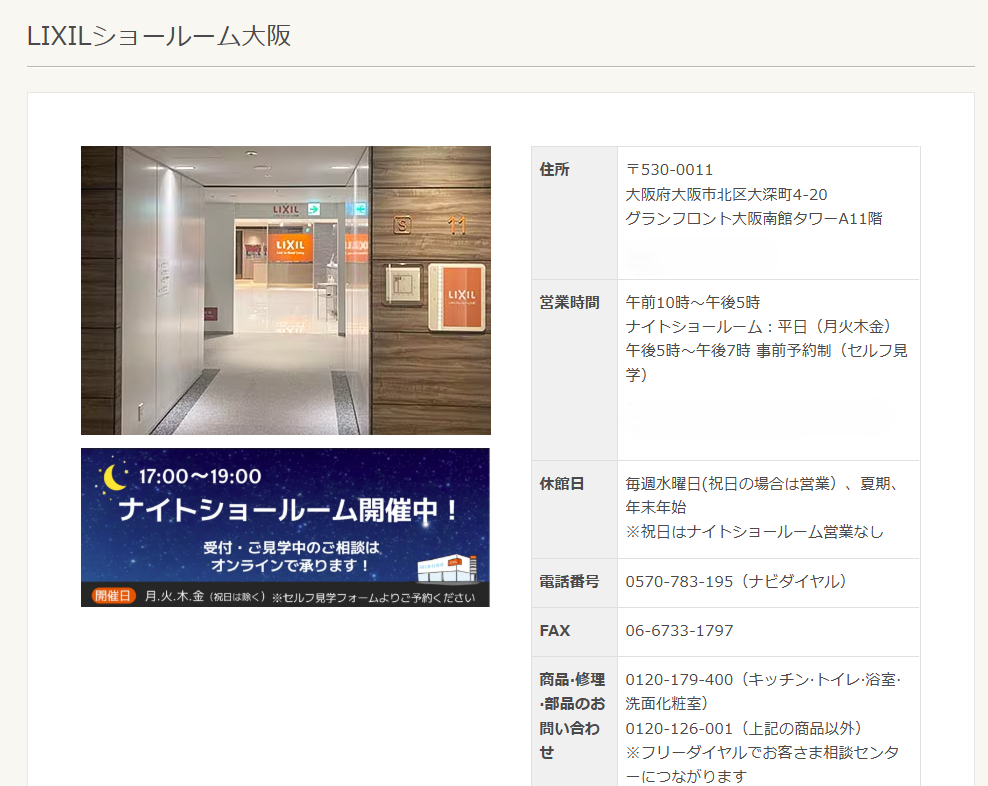Click the orange 開催日 badge in the banner
This screenshot has width=988, height=786.
(113, 596)
